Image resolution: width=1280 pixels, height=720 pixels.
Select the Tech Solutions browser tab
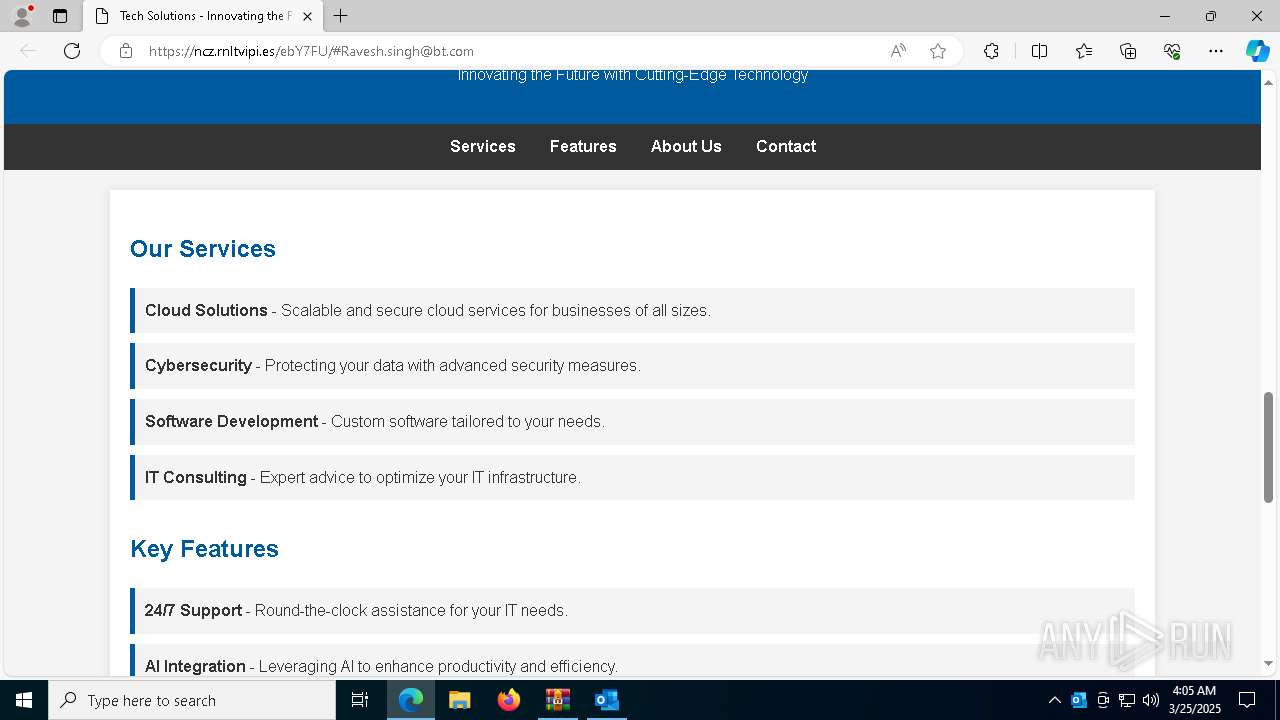pos(204,16)
